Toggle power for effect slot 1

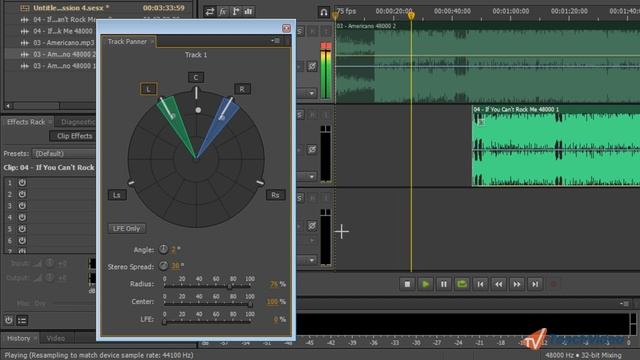(x=22, y=182)
